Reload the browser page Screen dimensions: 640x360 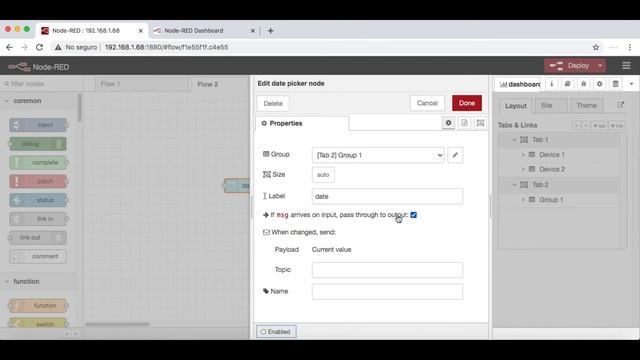[x=39, y=47]
